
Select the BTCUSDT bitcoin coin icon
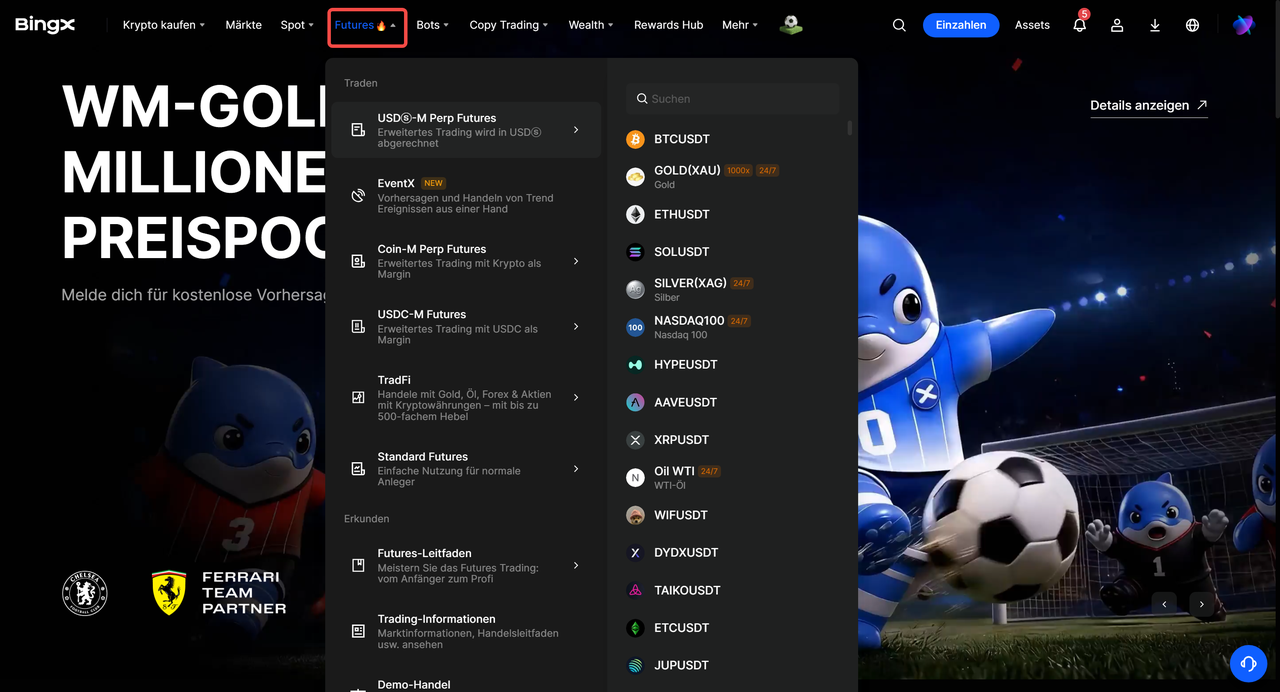coord(635,139)
